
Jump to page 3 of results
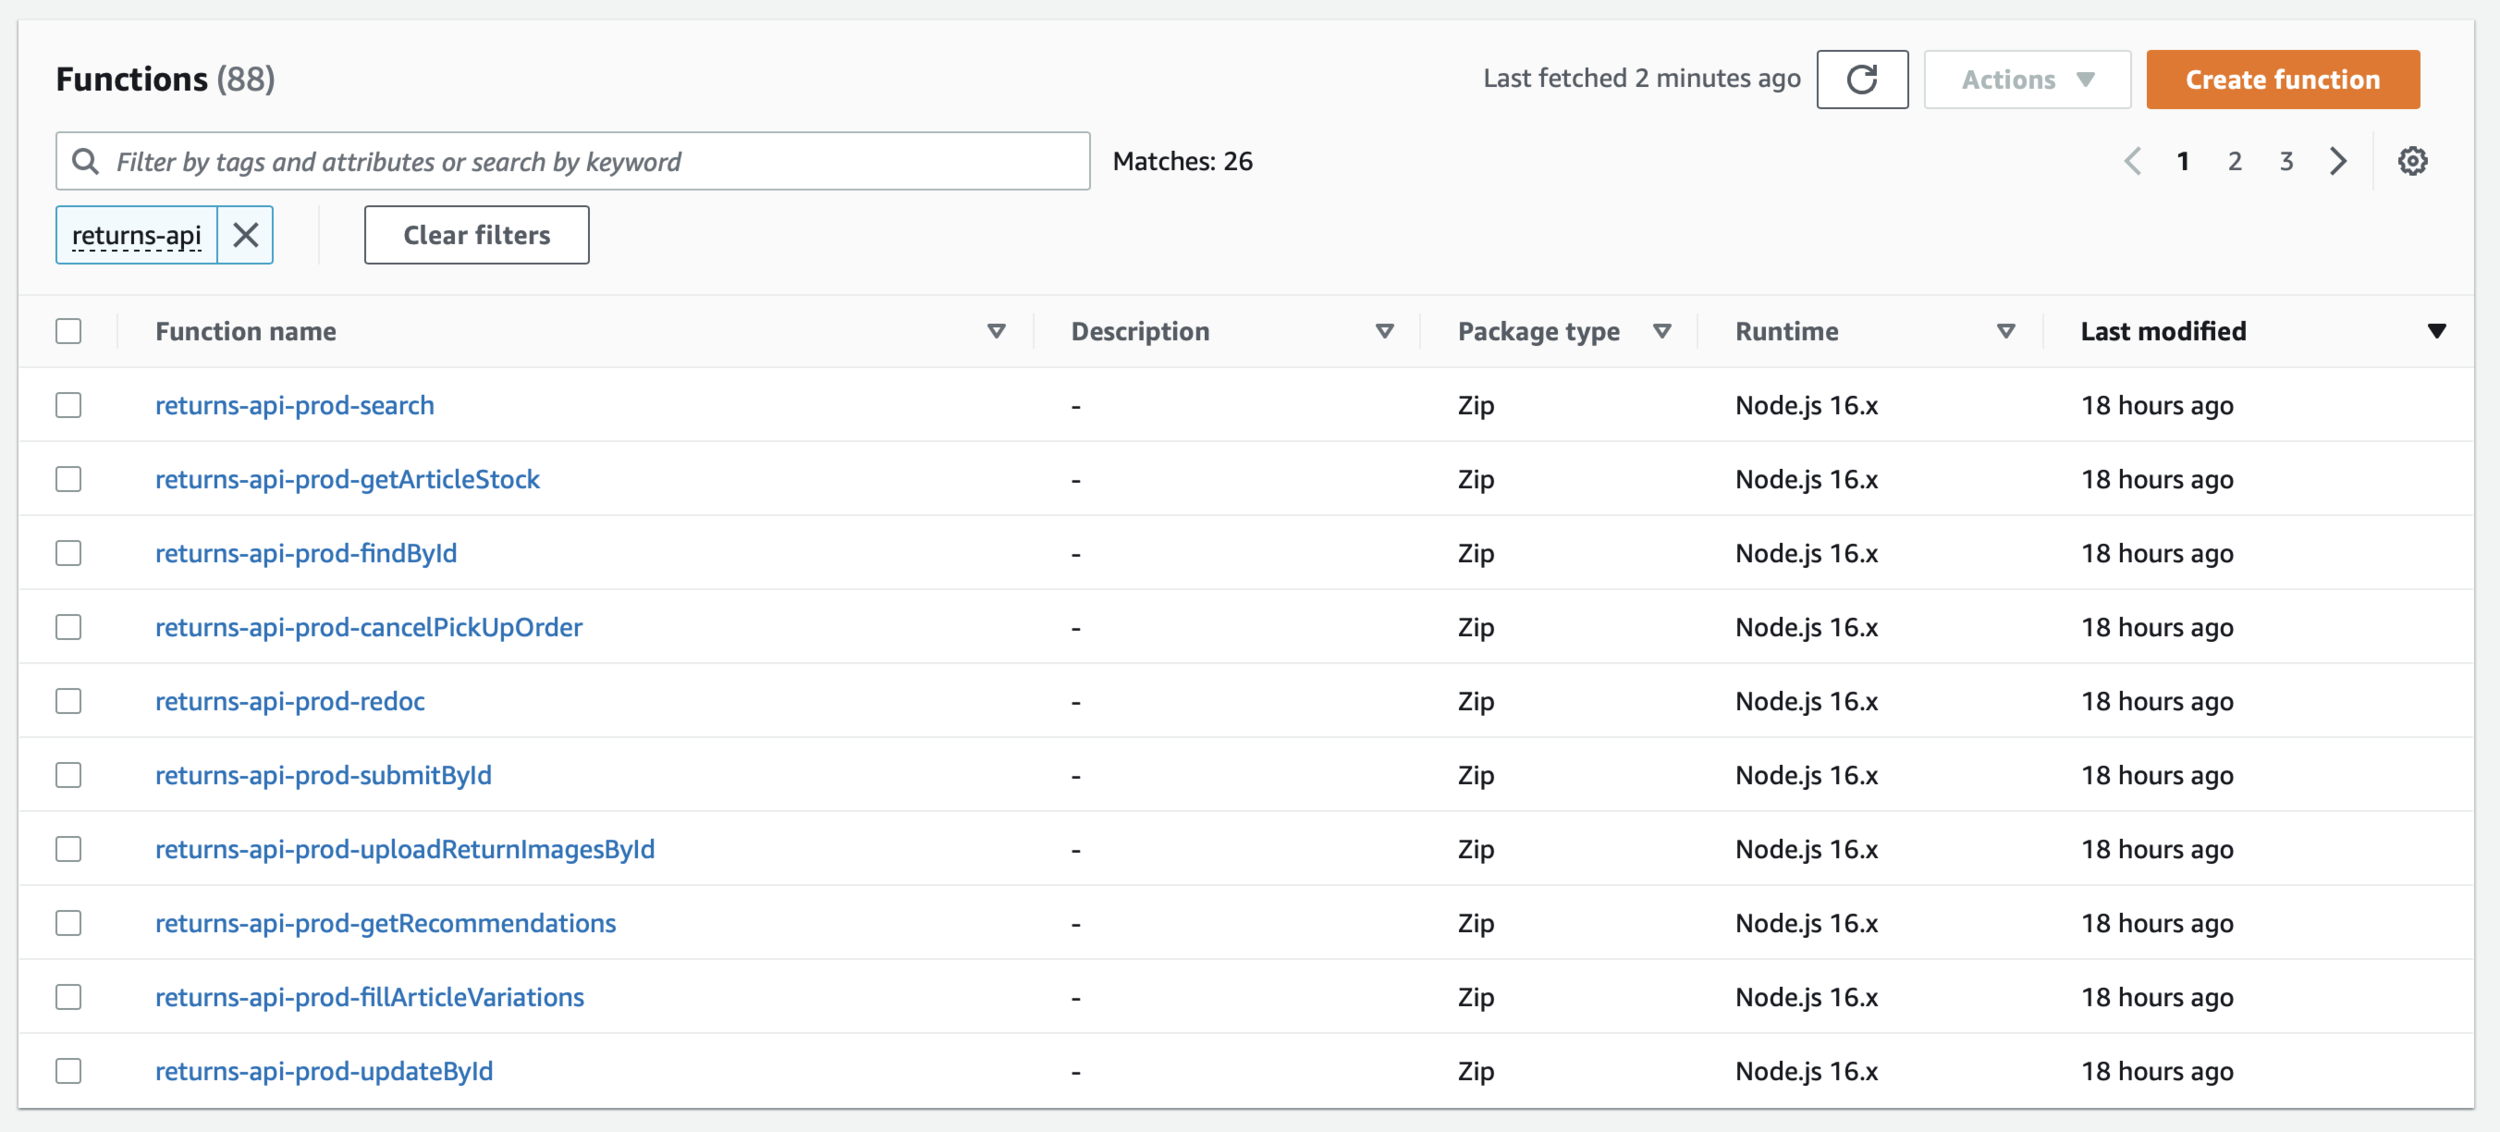click(2286, 161)
